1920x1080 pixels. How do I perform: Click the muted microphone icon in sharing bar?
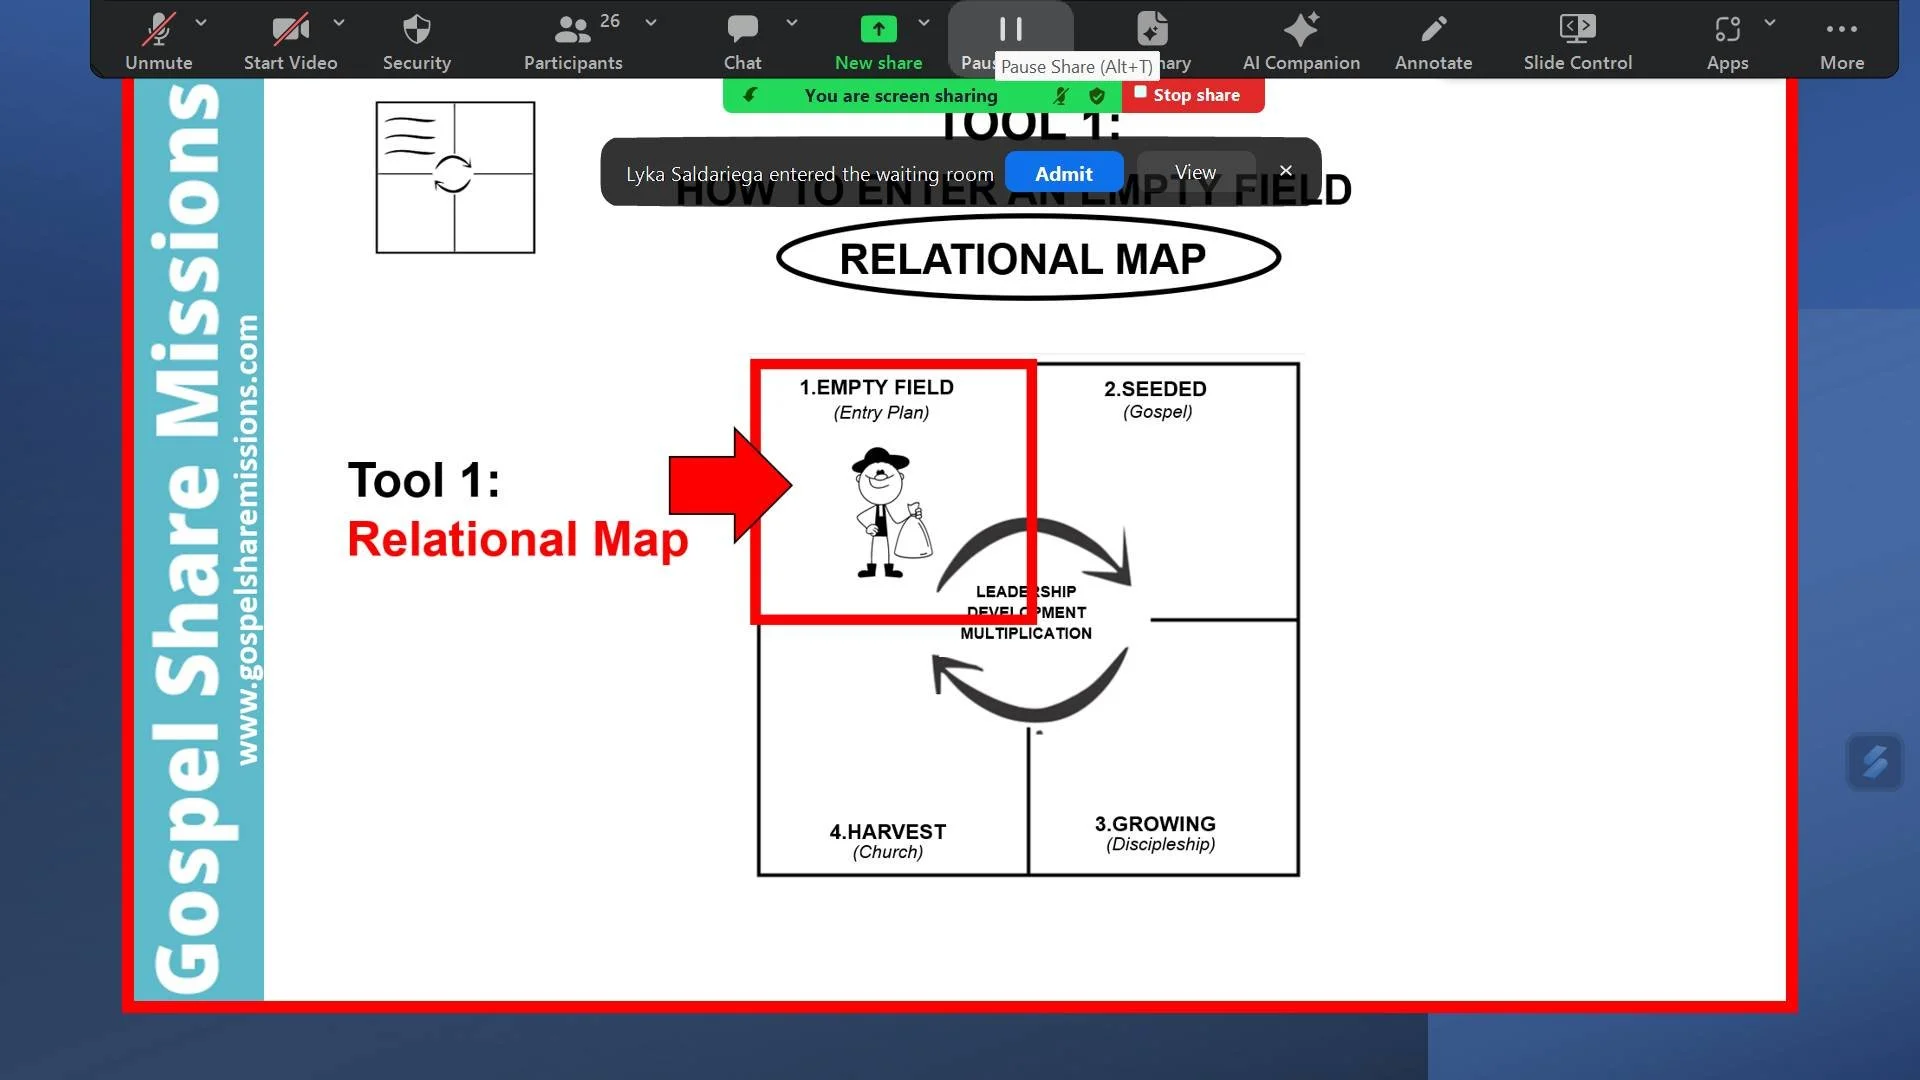pos(1061,96)
